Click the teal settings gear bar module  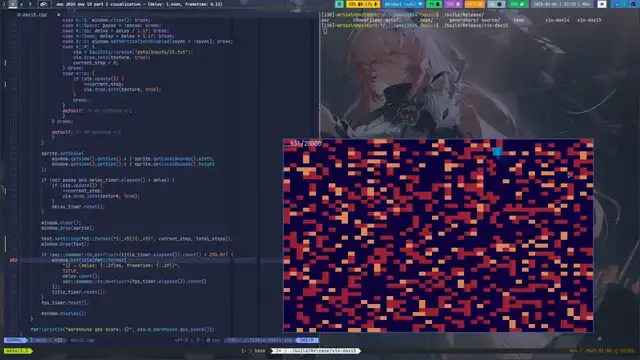[x=339, y=4]
